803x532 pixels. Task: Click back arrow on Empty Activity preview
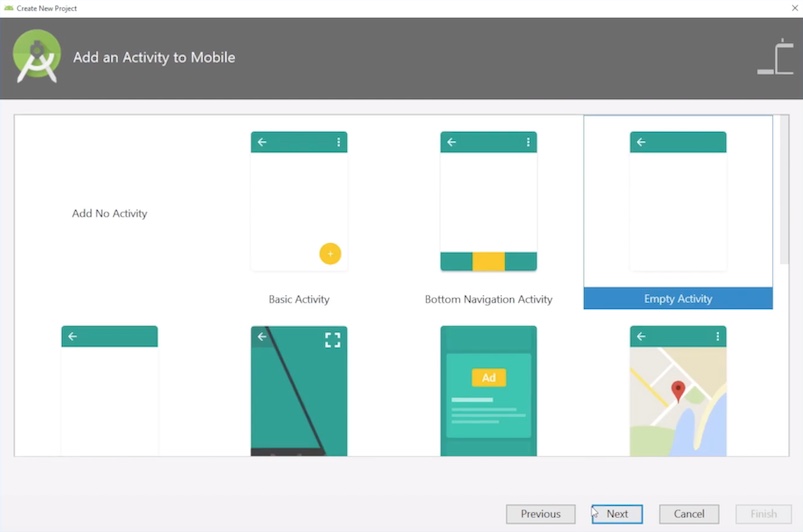(x=641, y=142)
